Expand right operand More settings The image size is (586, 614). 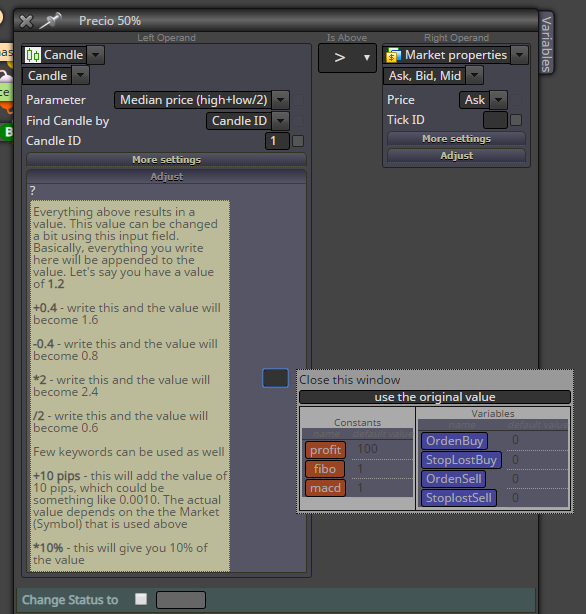point(456,139)
